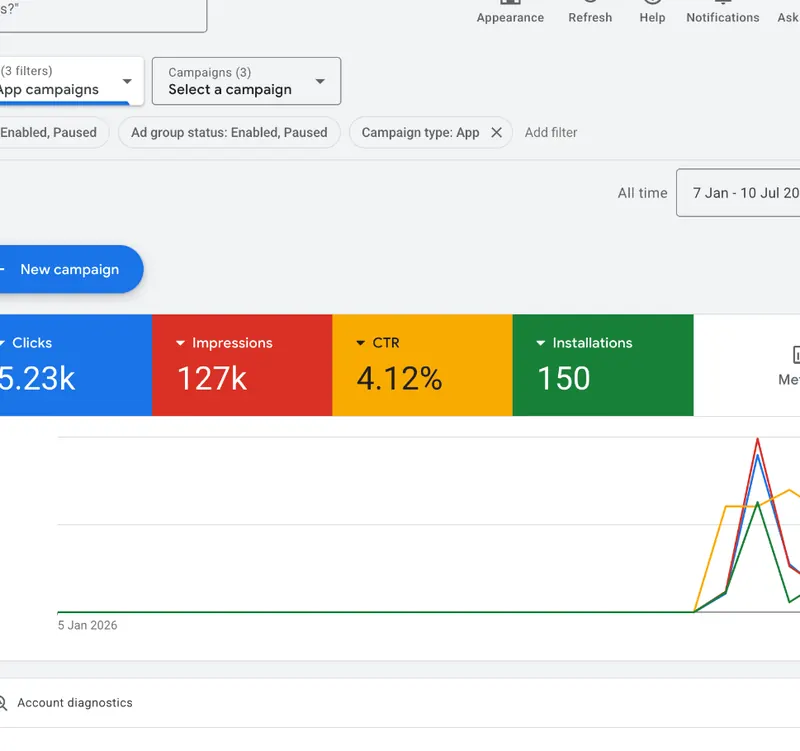Open the Impressions metric dropdown arrow
The width and height of the screenshot is (800, 751).
click(180, 343)
